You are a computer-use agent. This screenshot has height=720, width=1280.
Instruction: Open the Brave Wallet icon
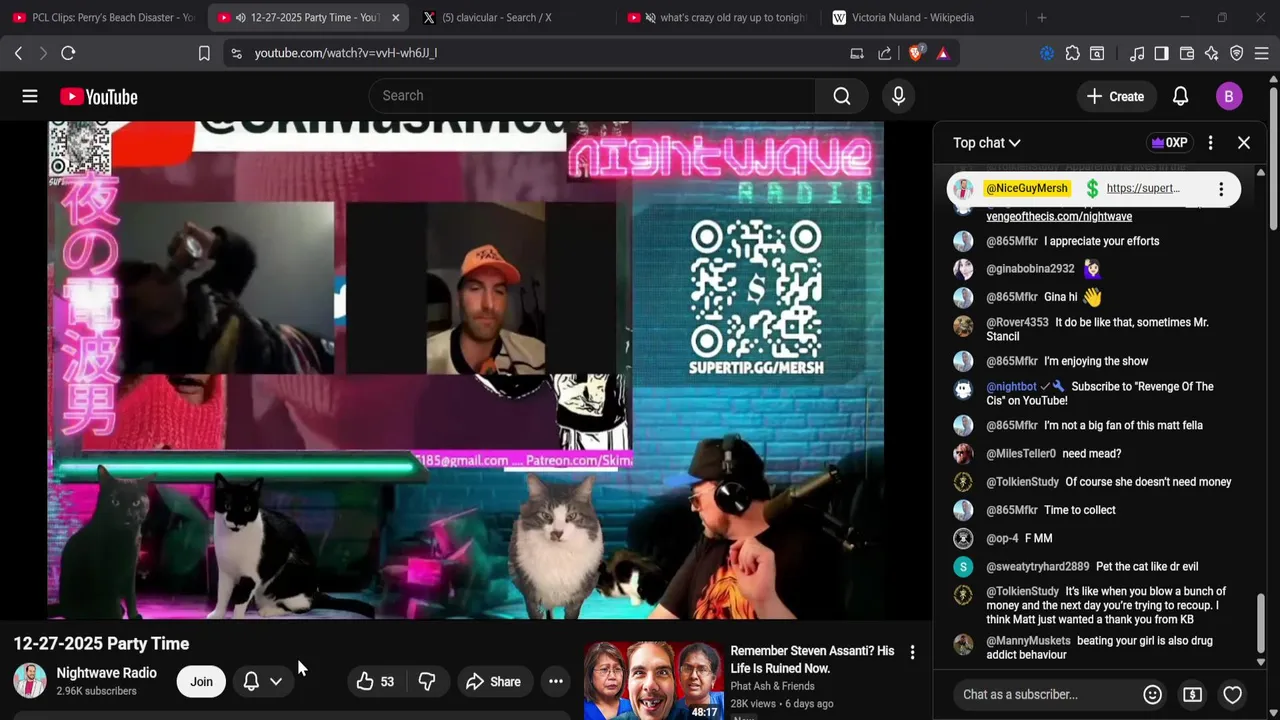click(x=1187, y=53)
